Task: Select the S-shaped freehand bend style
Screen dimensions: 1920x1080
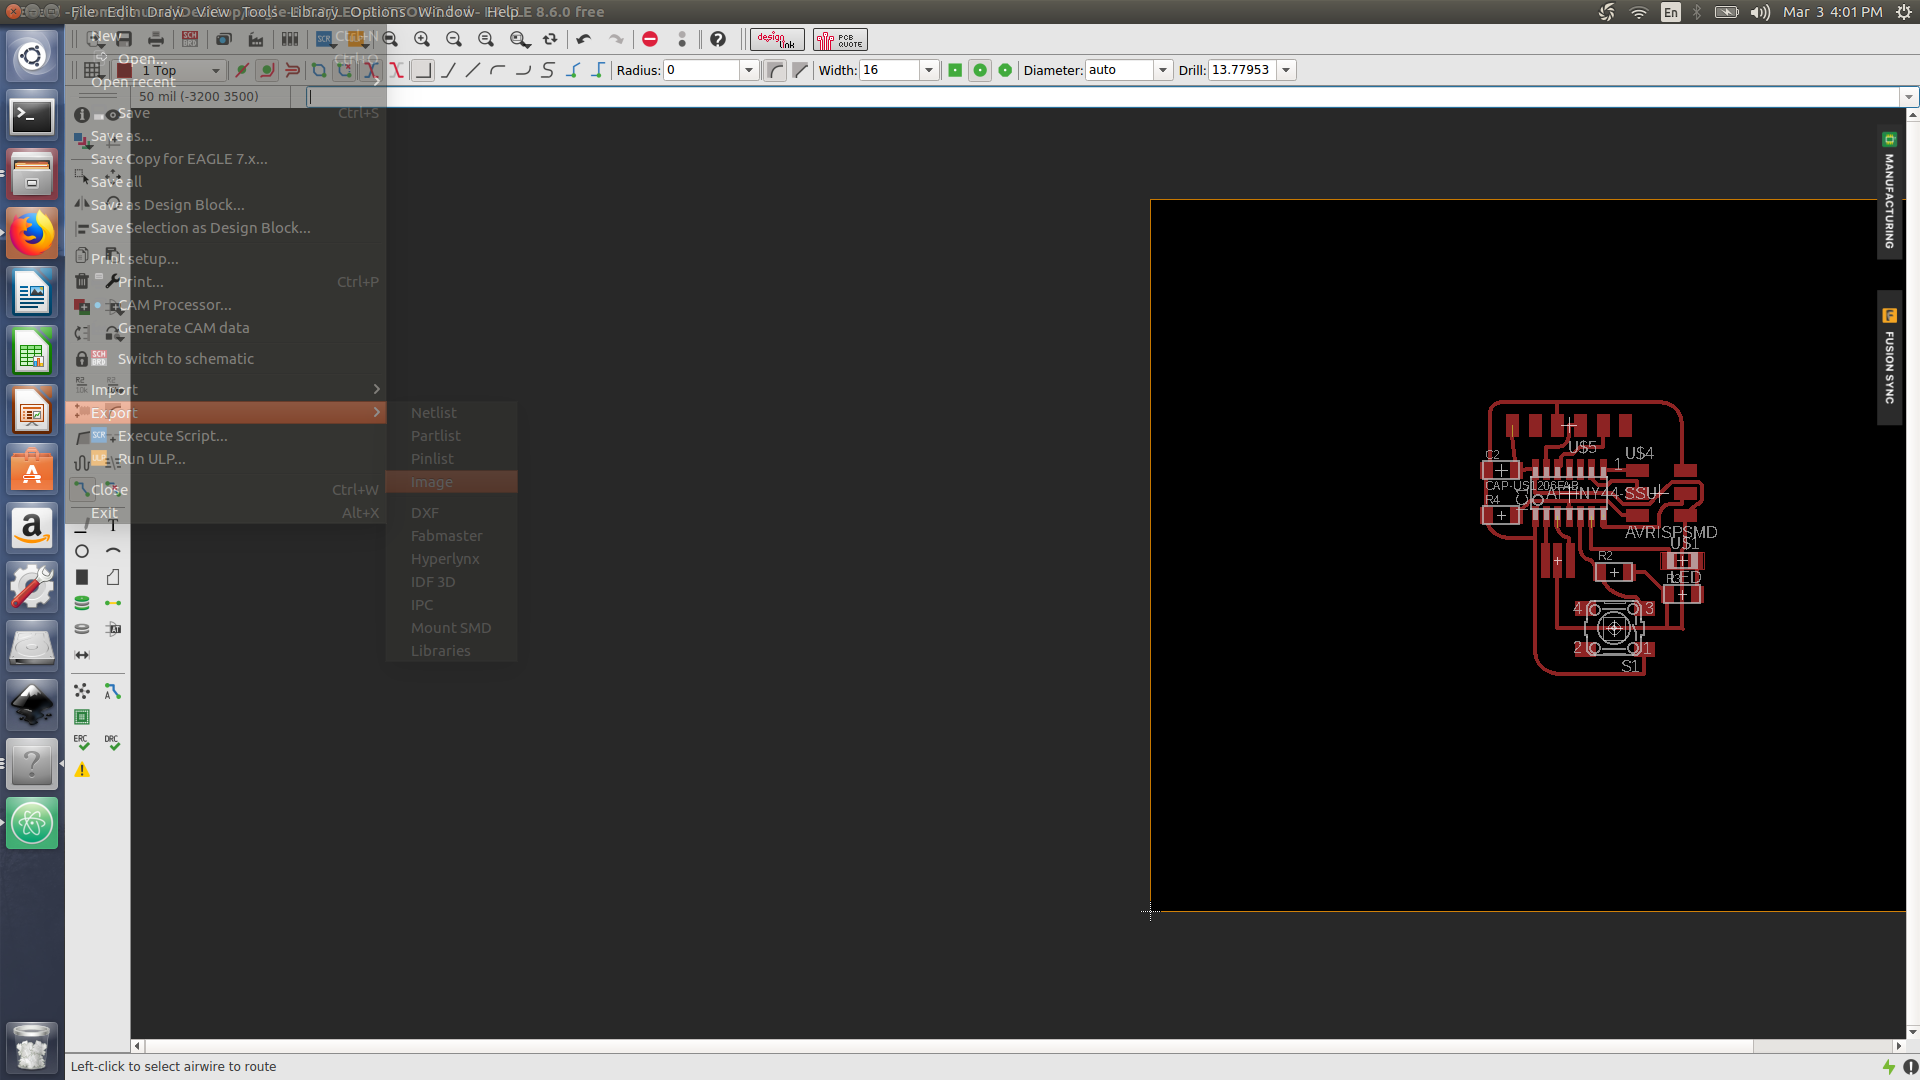Action: coord(548,70)
